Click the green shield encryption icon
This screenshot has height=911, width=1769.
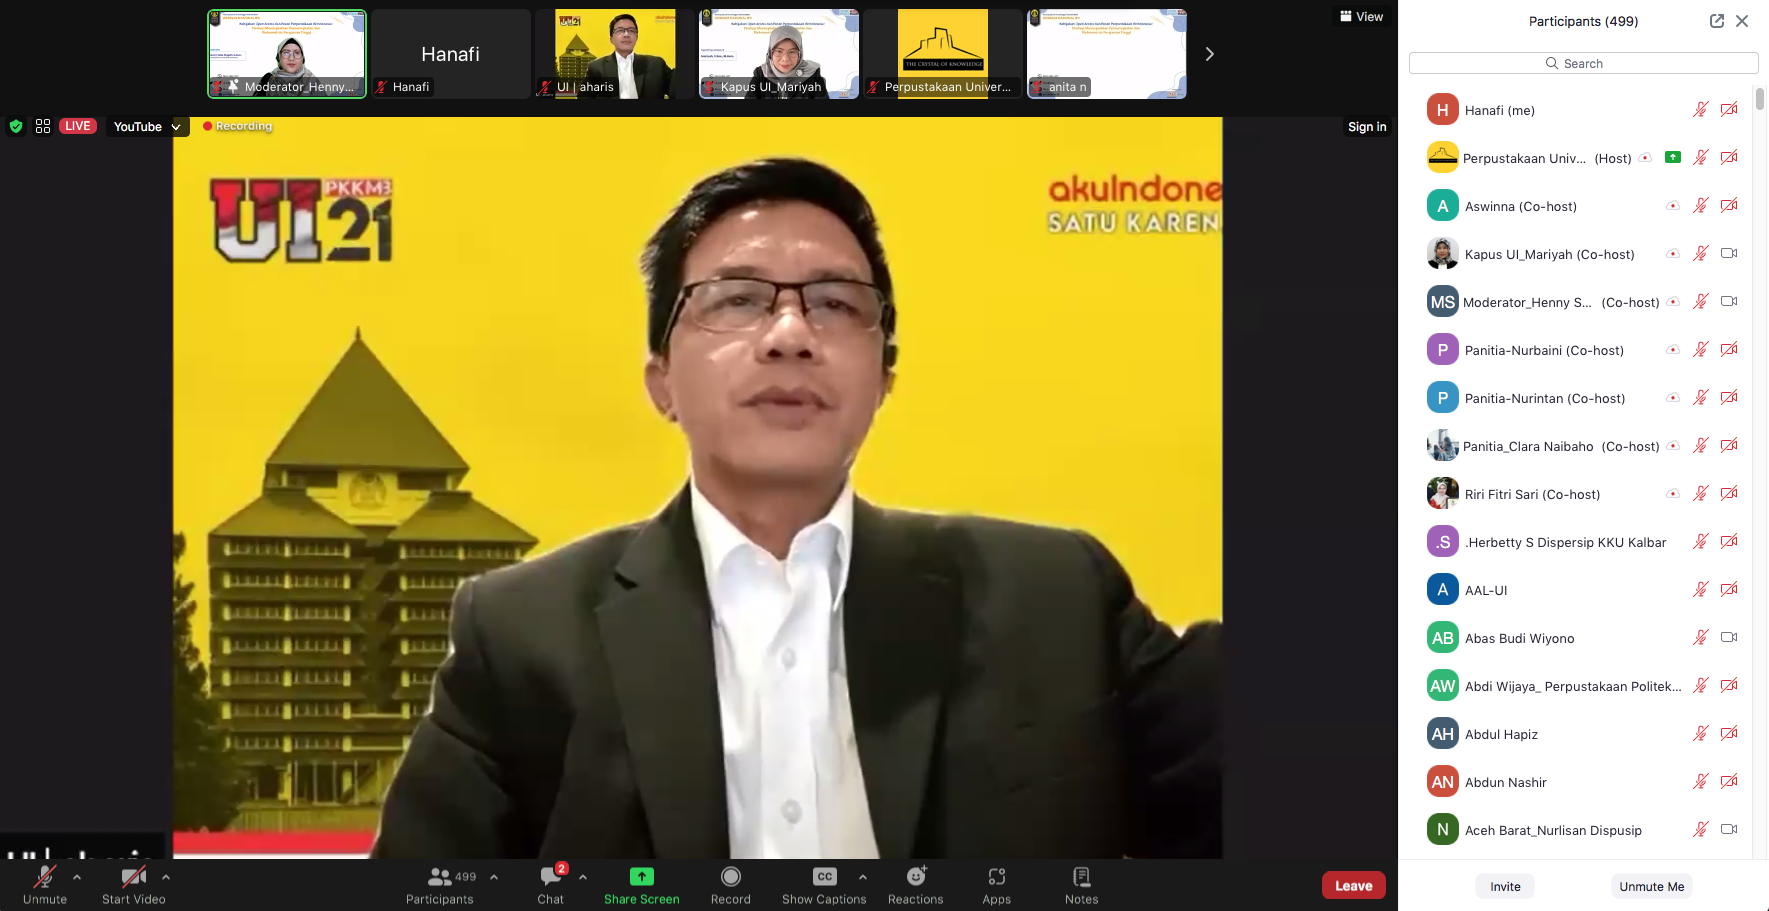(x=16, y=126)
